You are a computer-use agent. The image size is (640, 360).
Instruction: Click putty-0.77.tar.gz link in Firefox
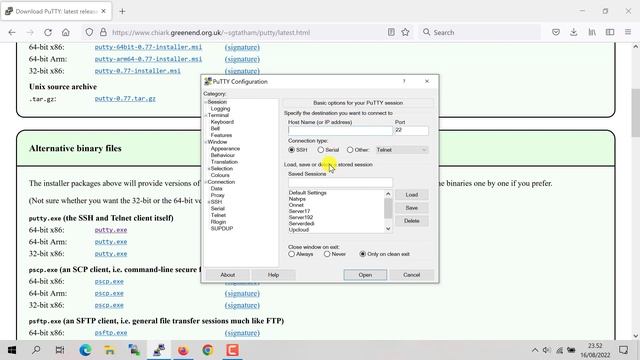click(x=125, y=99)
